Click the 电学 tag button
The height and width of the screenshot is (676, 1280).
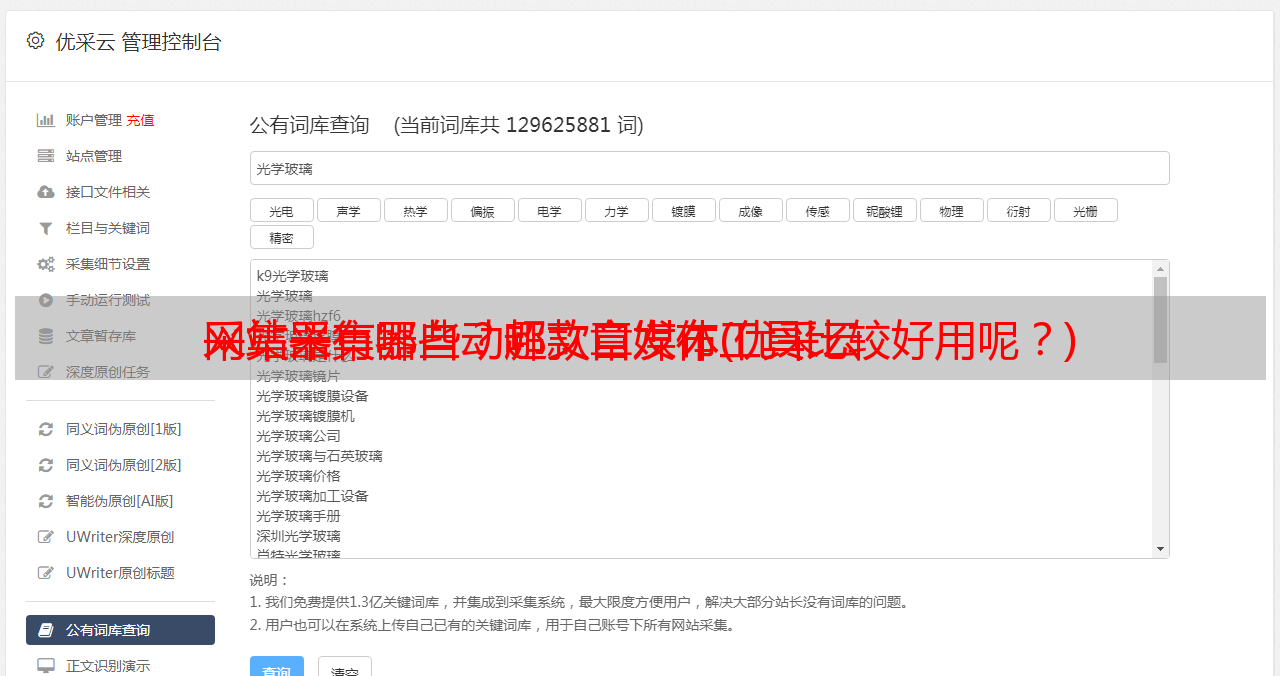pos(550,211)
